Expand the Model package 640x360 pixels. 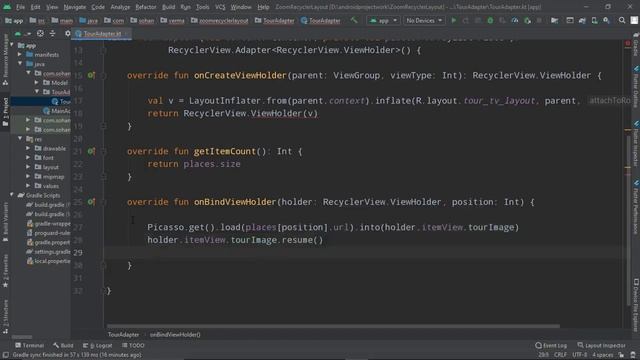tap(36, 82)
